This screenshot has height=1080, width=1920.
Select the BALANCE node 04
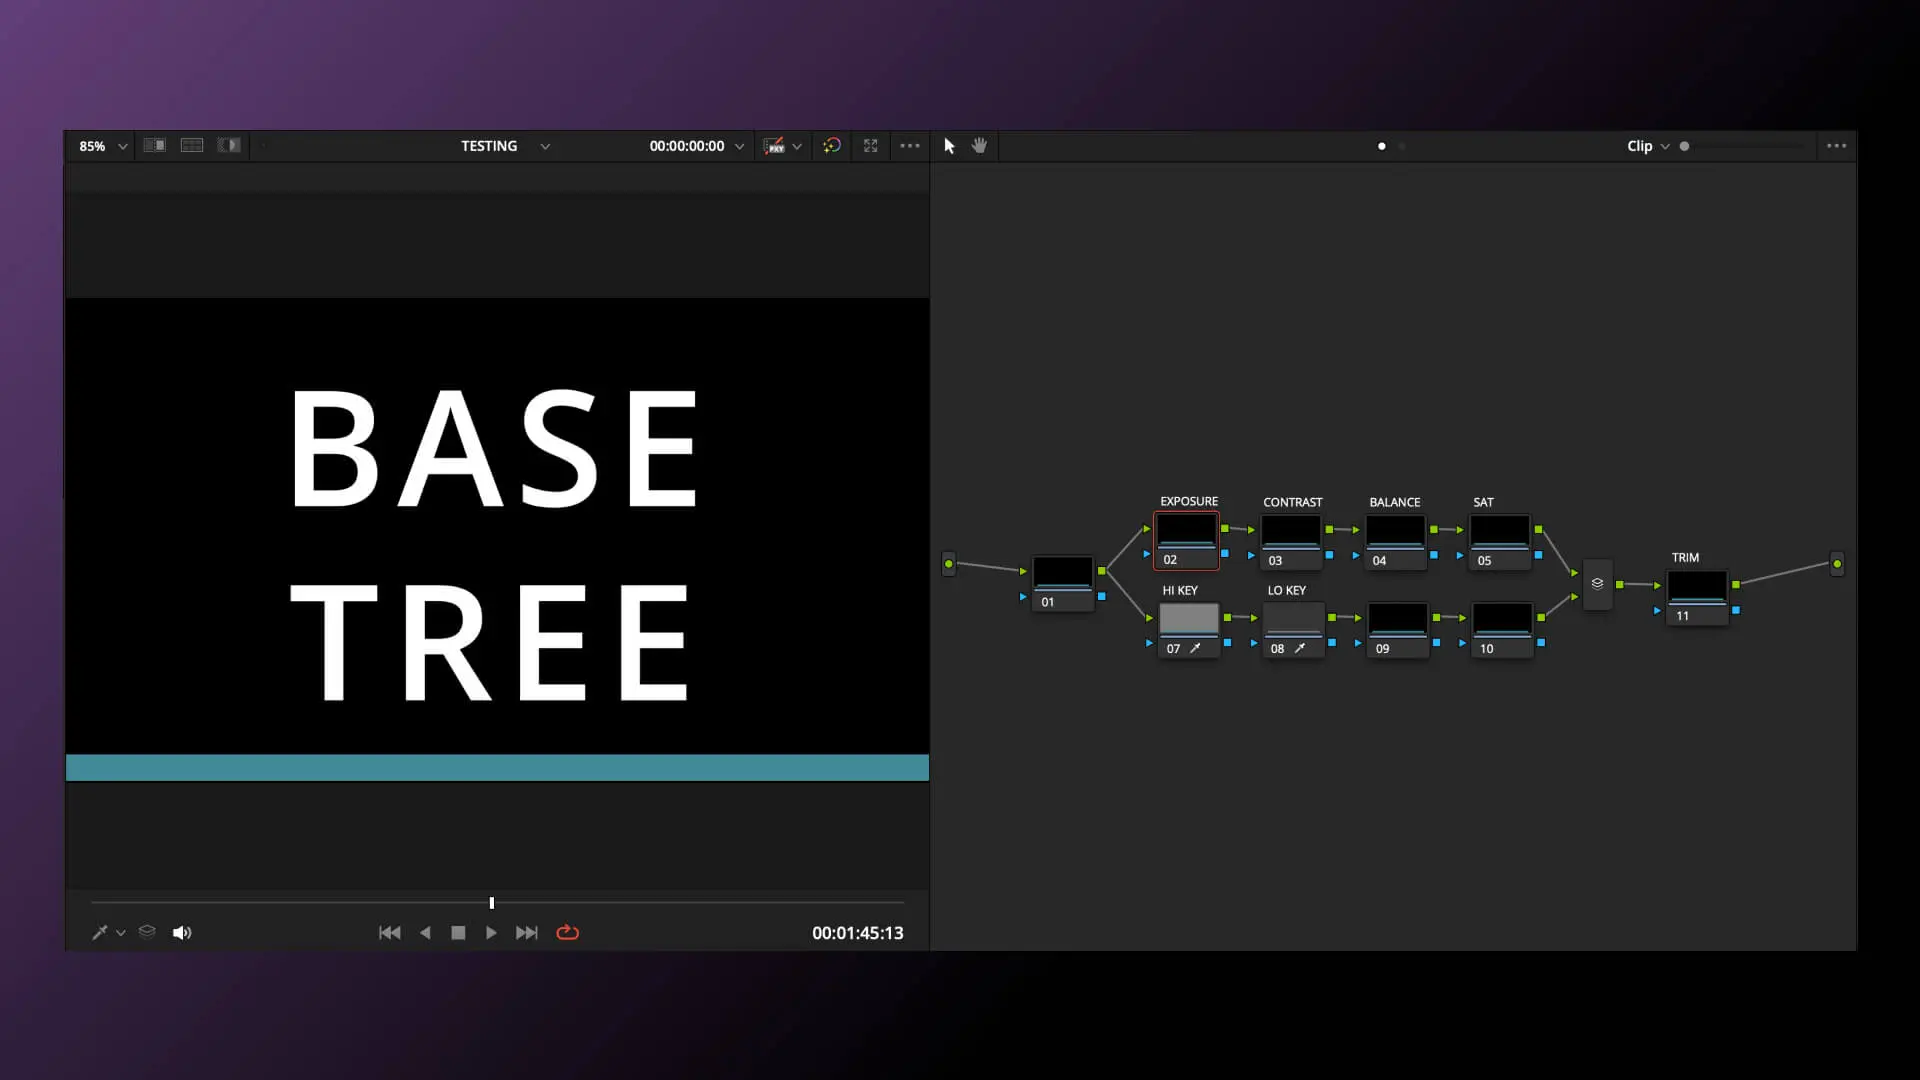[1395, 542]
